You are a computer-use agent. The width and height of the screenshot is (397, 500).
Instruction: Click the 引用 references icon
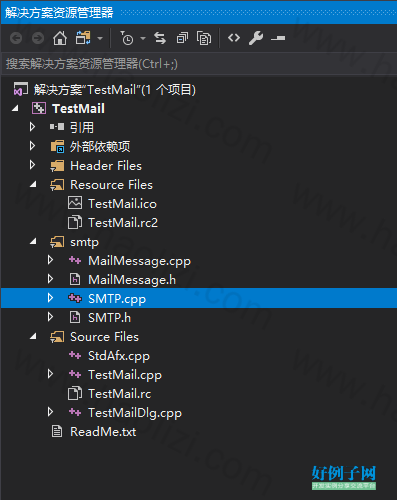[x=57, y=127]
